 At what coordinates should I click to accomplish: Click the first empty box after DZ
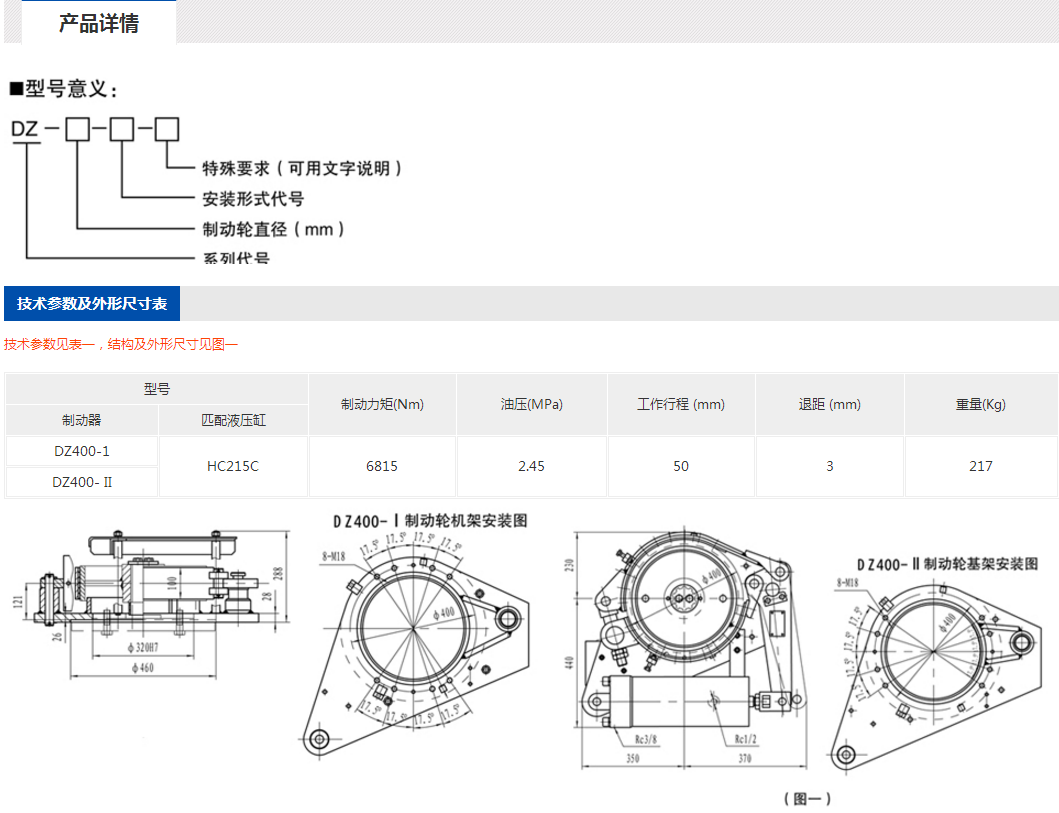coord(77,129)
